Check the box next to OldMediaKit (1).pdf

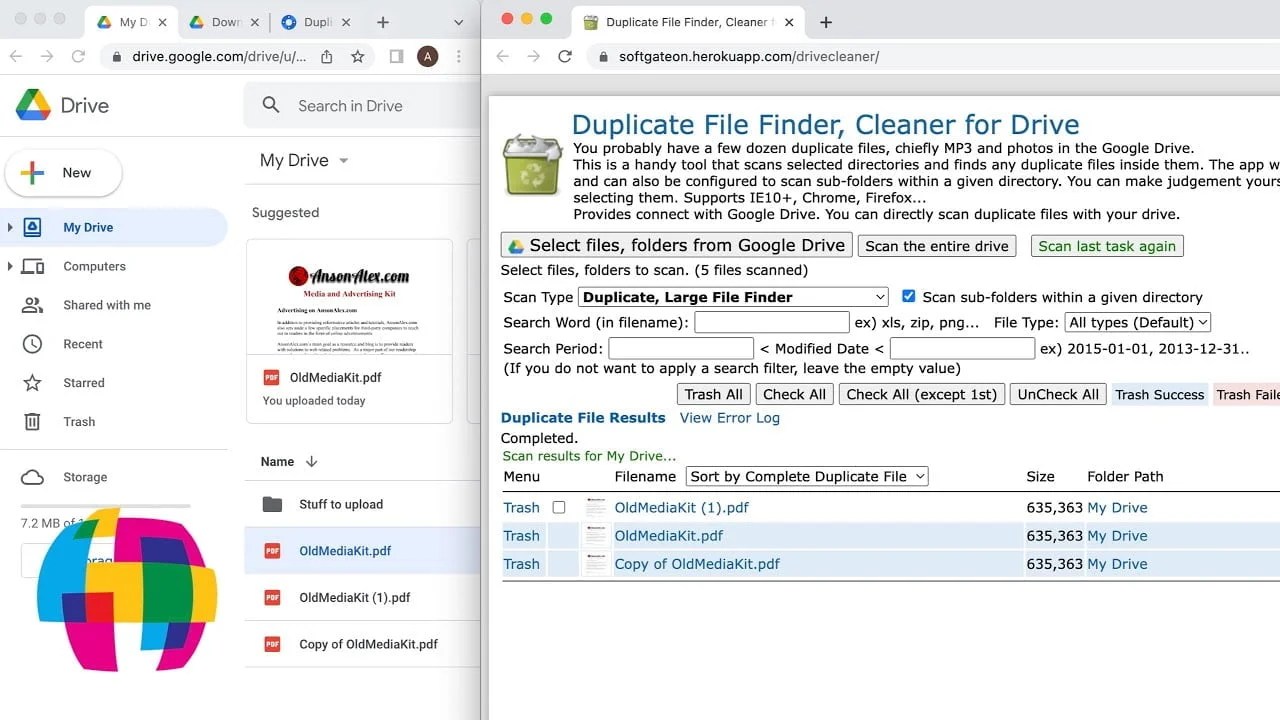(x=559, y=507)
